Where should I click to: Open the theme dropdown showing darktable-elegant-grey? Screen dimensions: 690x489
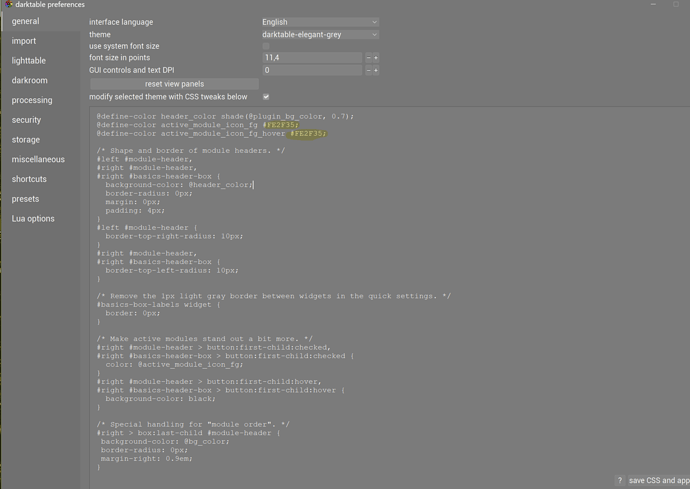click(x=319, y=34)
